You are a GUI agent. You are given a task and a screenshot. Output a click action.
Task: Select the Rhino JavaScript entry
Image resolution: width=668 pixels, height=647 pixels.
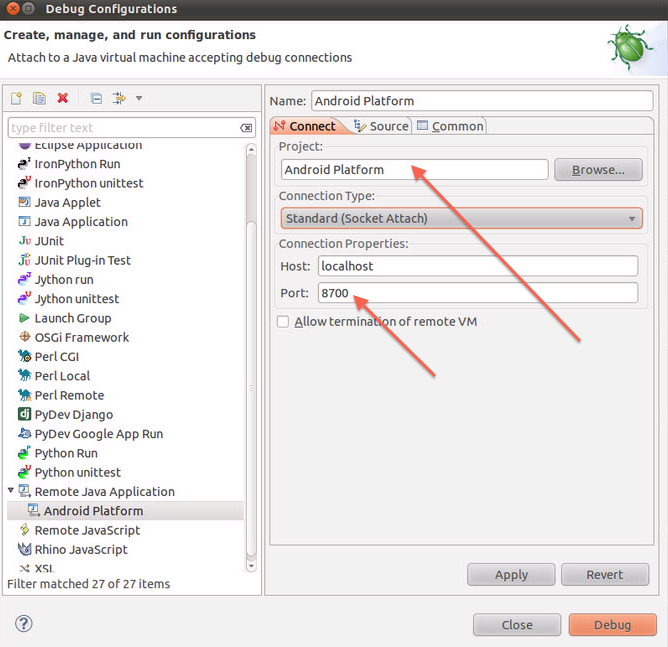(81, 549)
